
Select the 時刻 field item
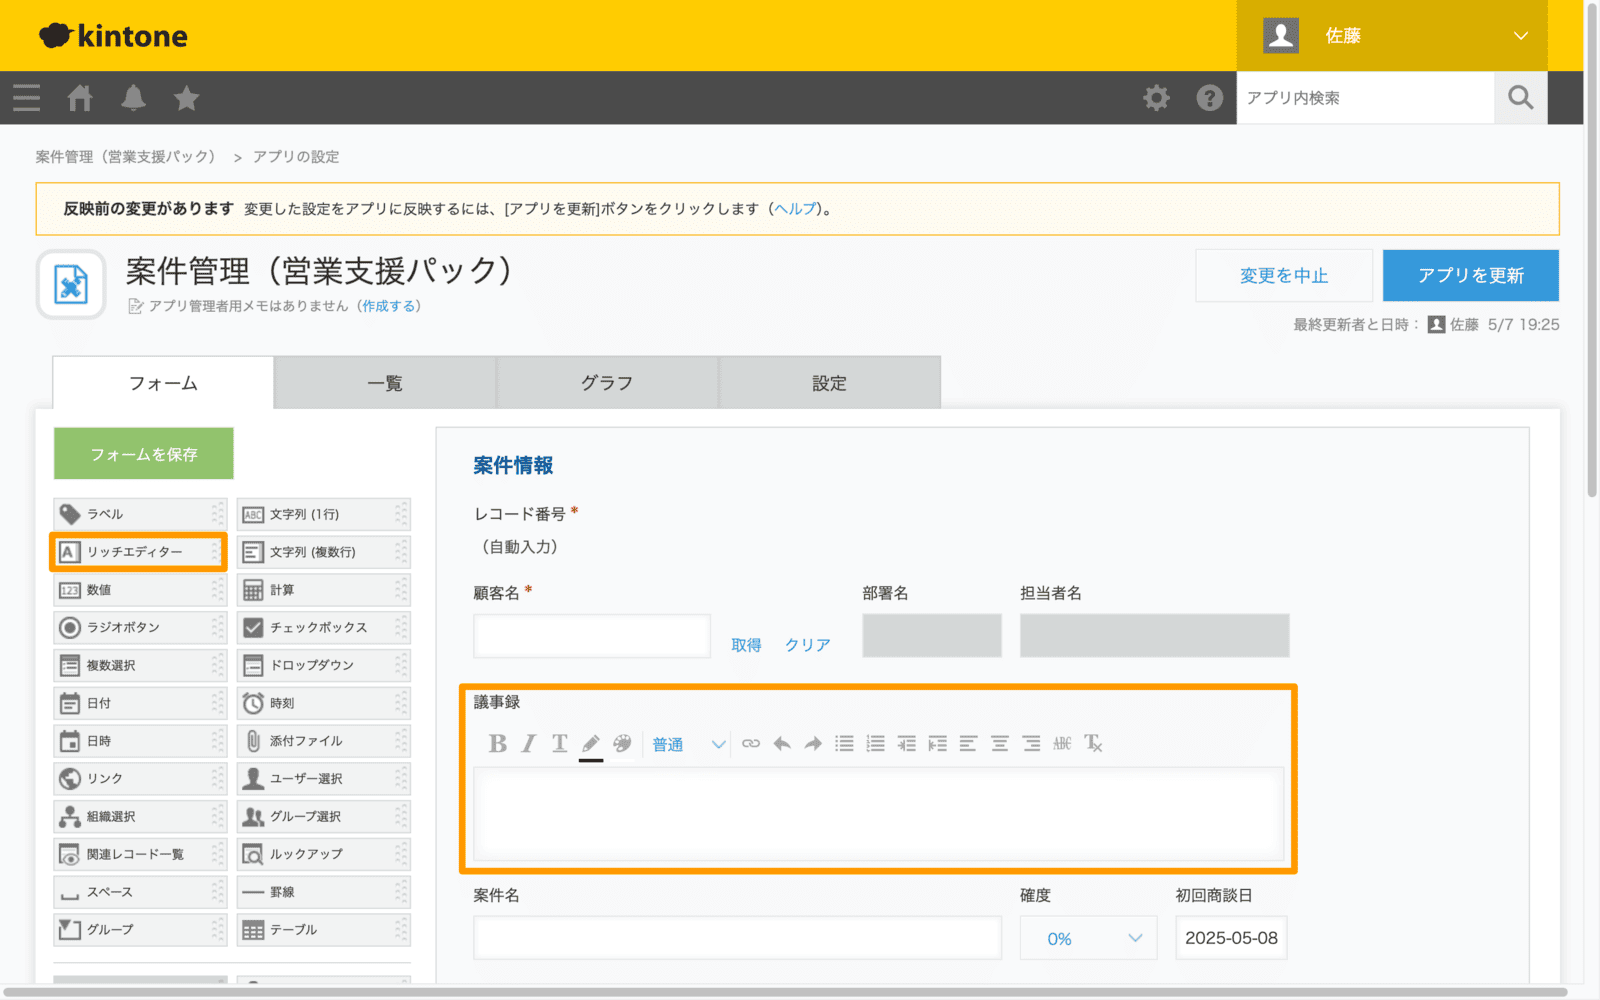[x=324, y=703]
